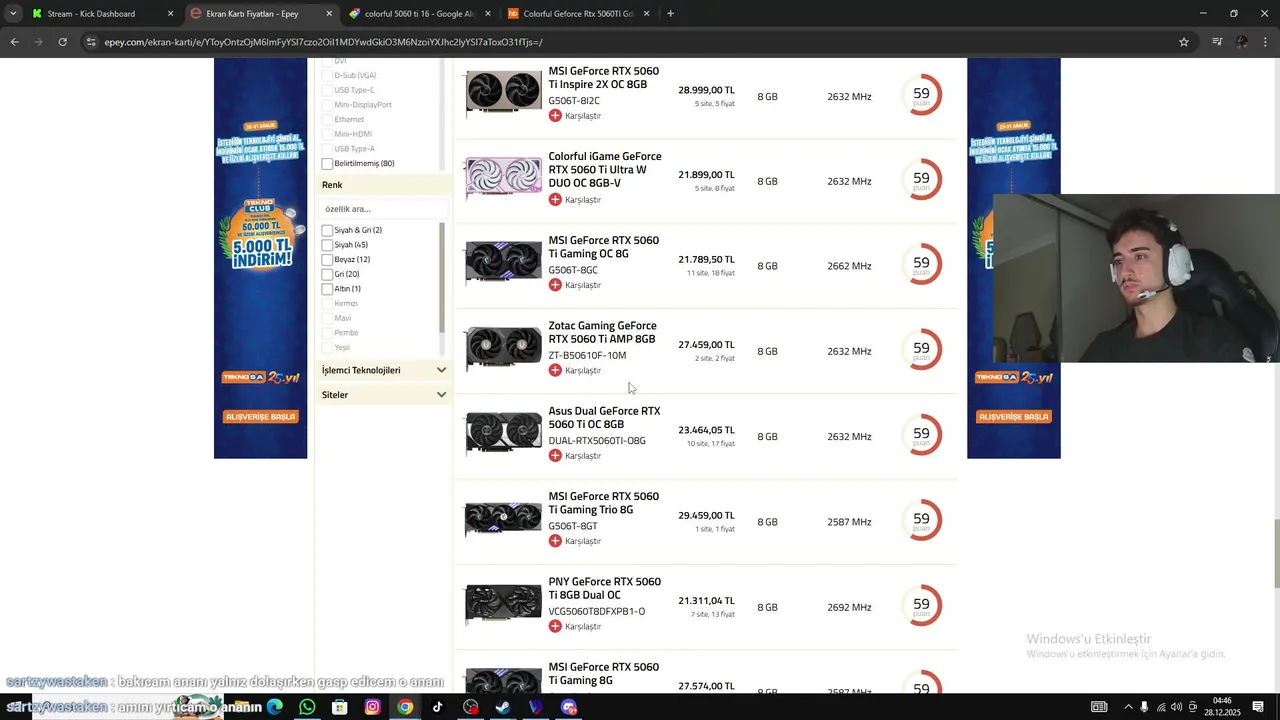1280x720 pixels.
Task: Open PNY GeForce RTX 5060 Ti 8GB Dual OC
Action: tap(604, 588)
